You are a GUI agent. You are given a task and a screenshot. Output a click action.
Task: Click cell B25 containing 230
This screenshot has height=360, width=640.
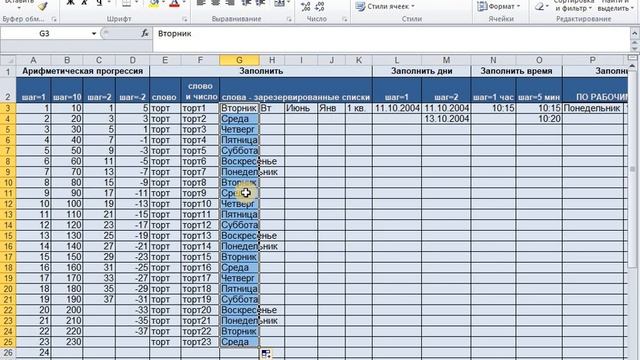67,342
